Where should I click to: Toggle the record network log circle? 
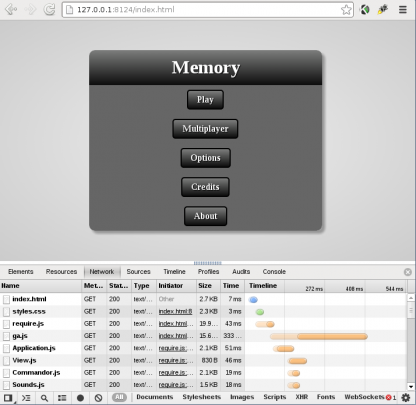click(80, 398)
